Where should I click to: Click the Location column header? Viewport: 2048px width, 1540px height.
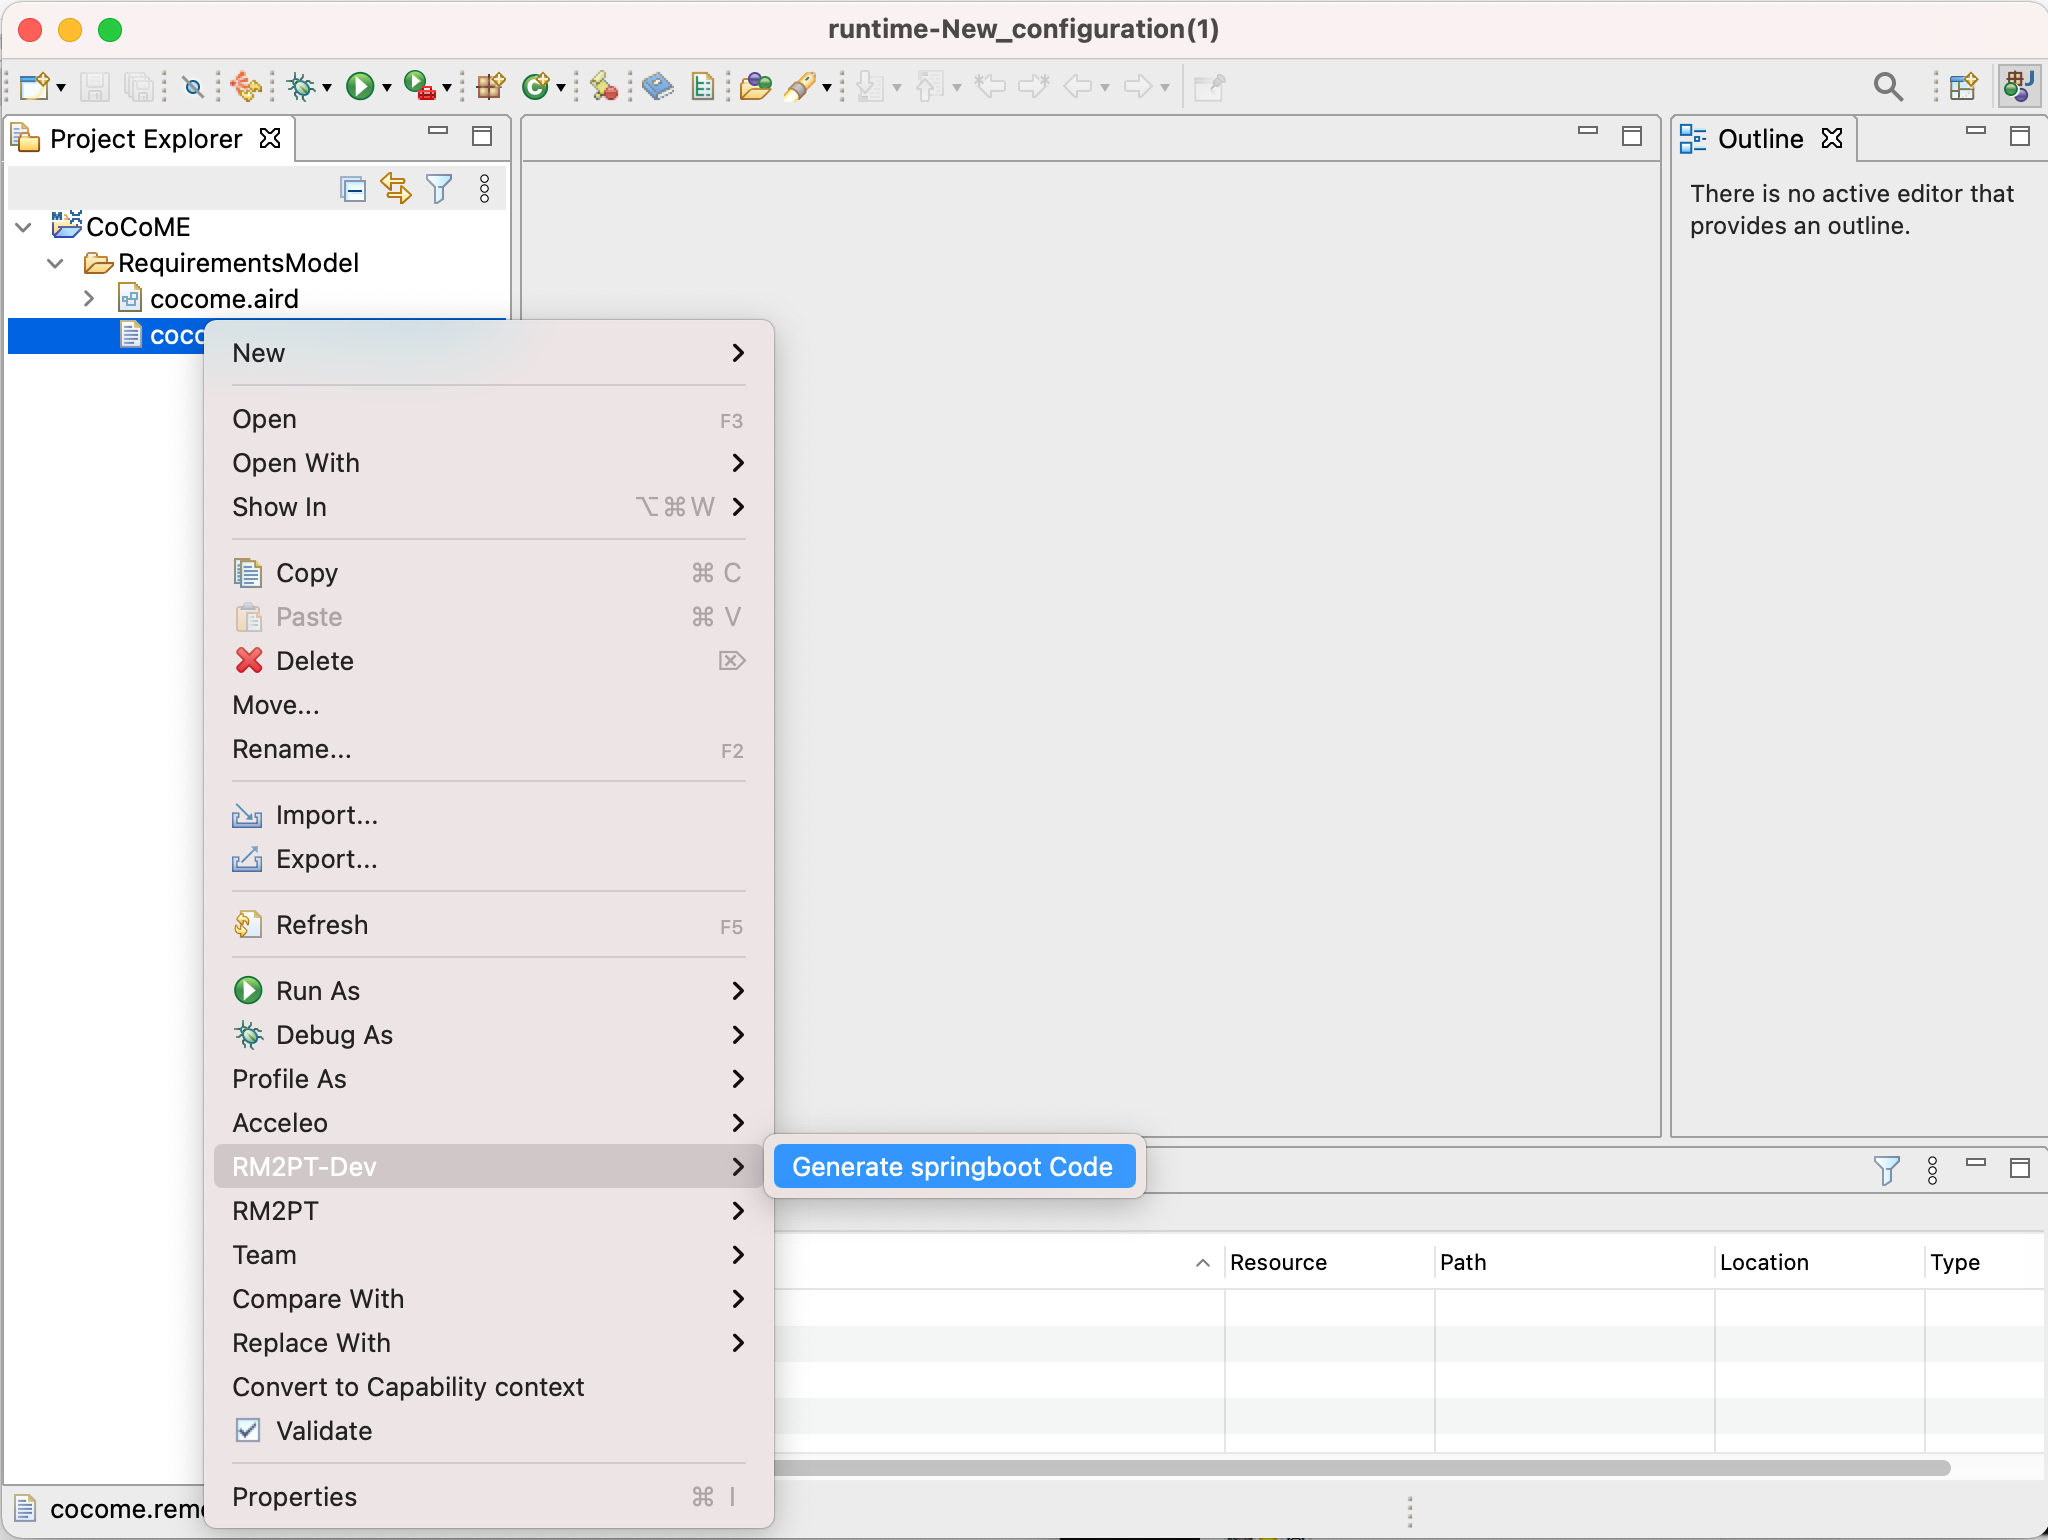point(1763,1262)
